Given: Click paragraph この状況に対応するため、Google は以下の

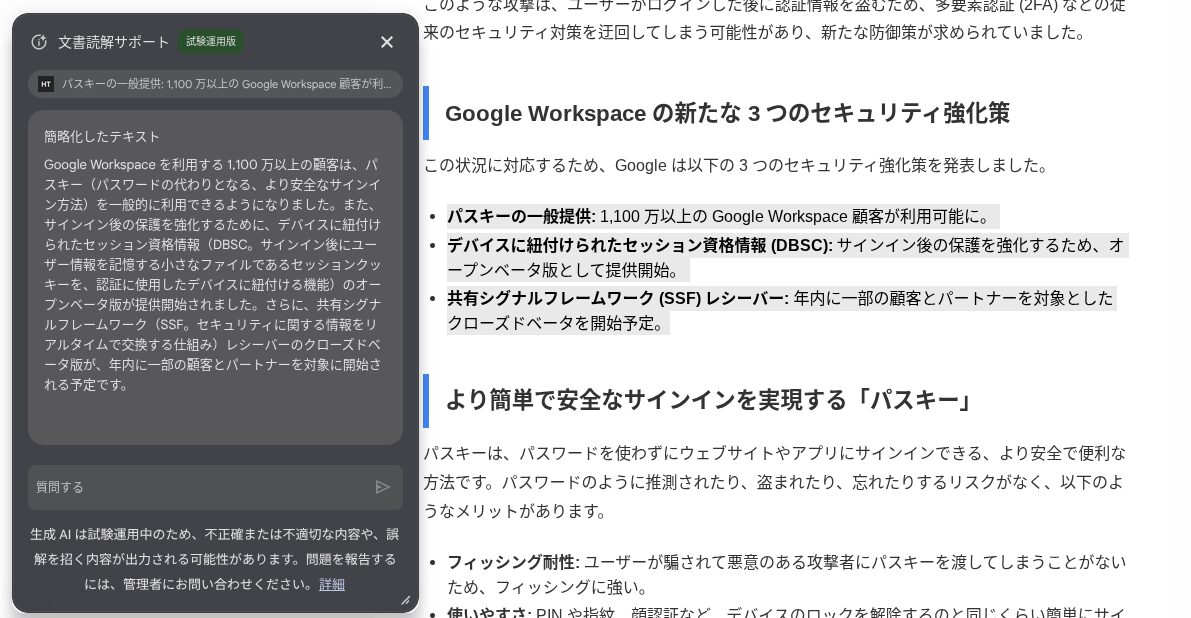Looking at the screenshot, I should click(x=736, y=166).
